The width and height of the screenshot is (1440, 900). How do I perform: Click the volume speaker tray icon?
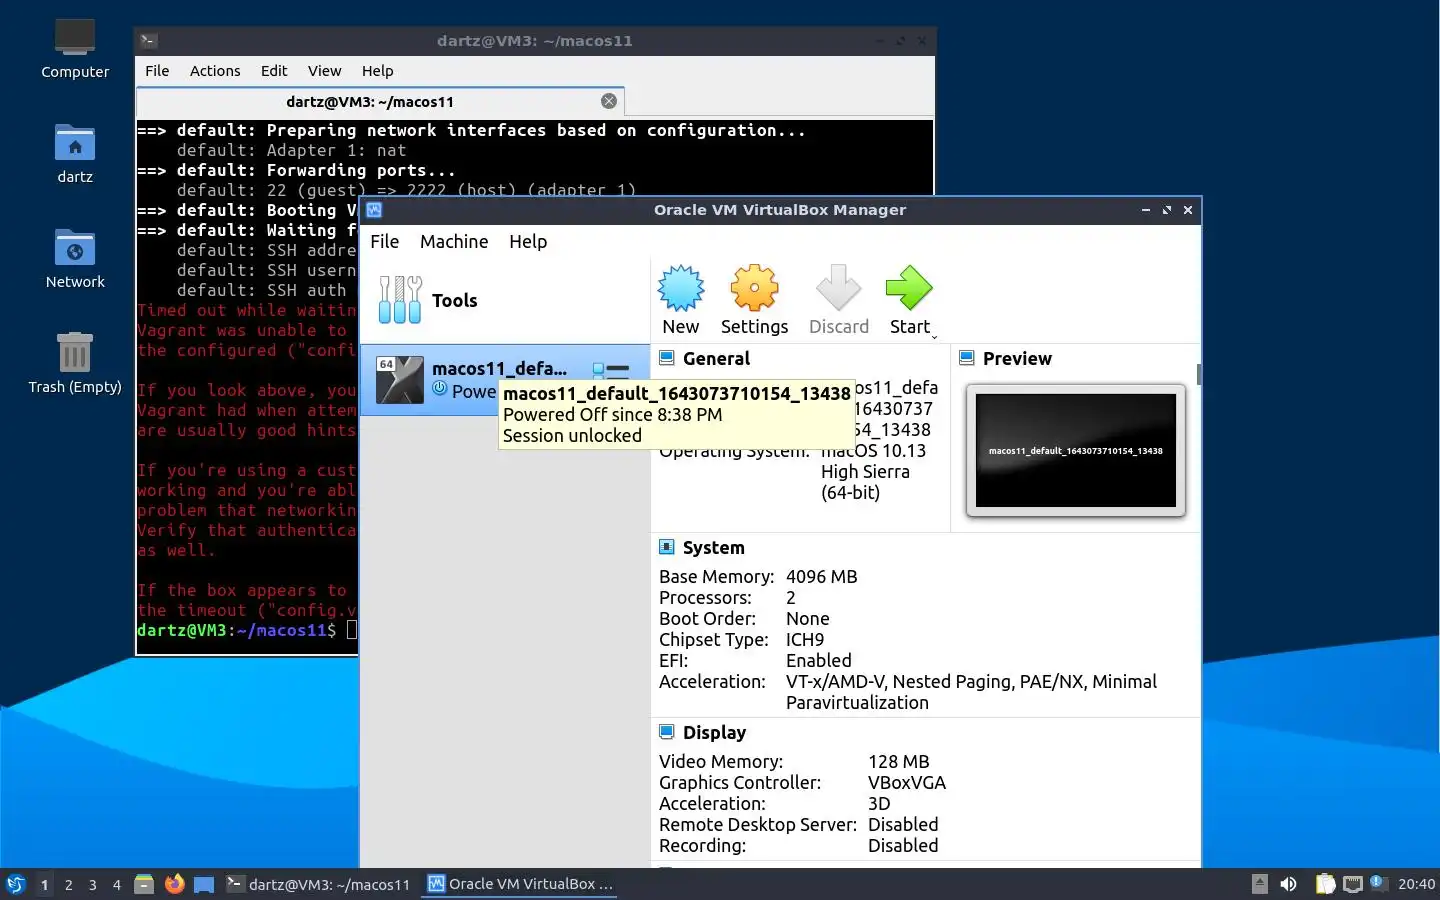(x=1289, y=884)
